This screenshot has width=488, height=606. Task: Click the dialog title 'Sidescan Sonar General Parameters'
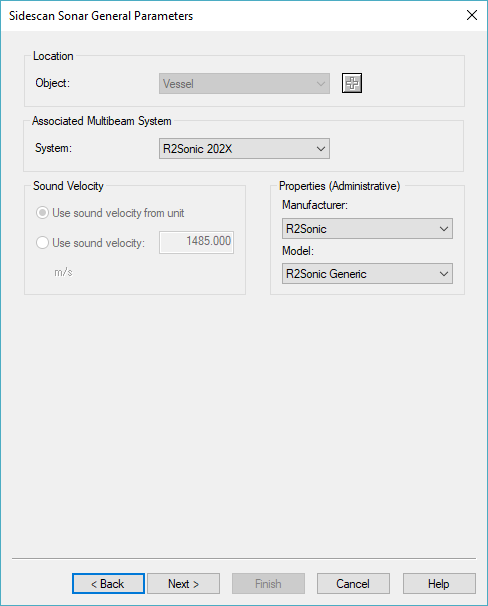click(x=101, y=16)
